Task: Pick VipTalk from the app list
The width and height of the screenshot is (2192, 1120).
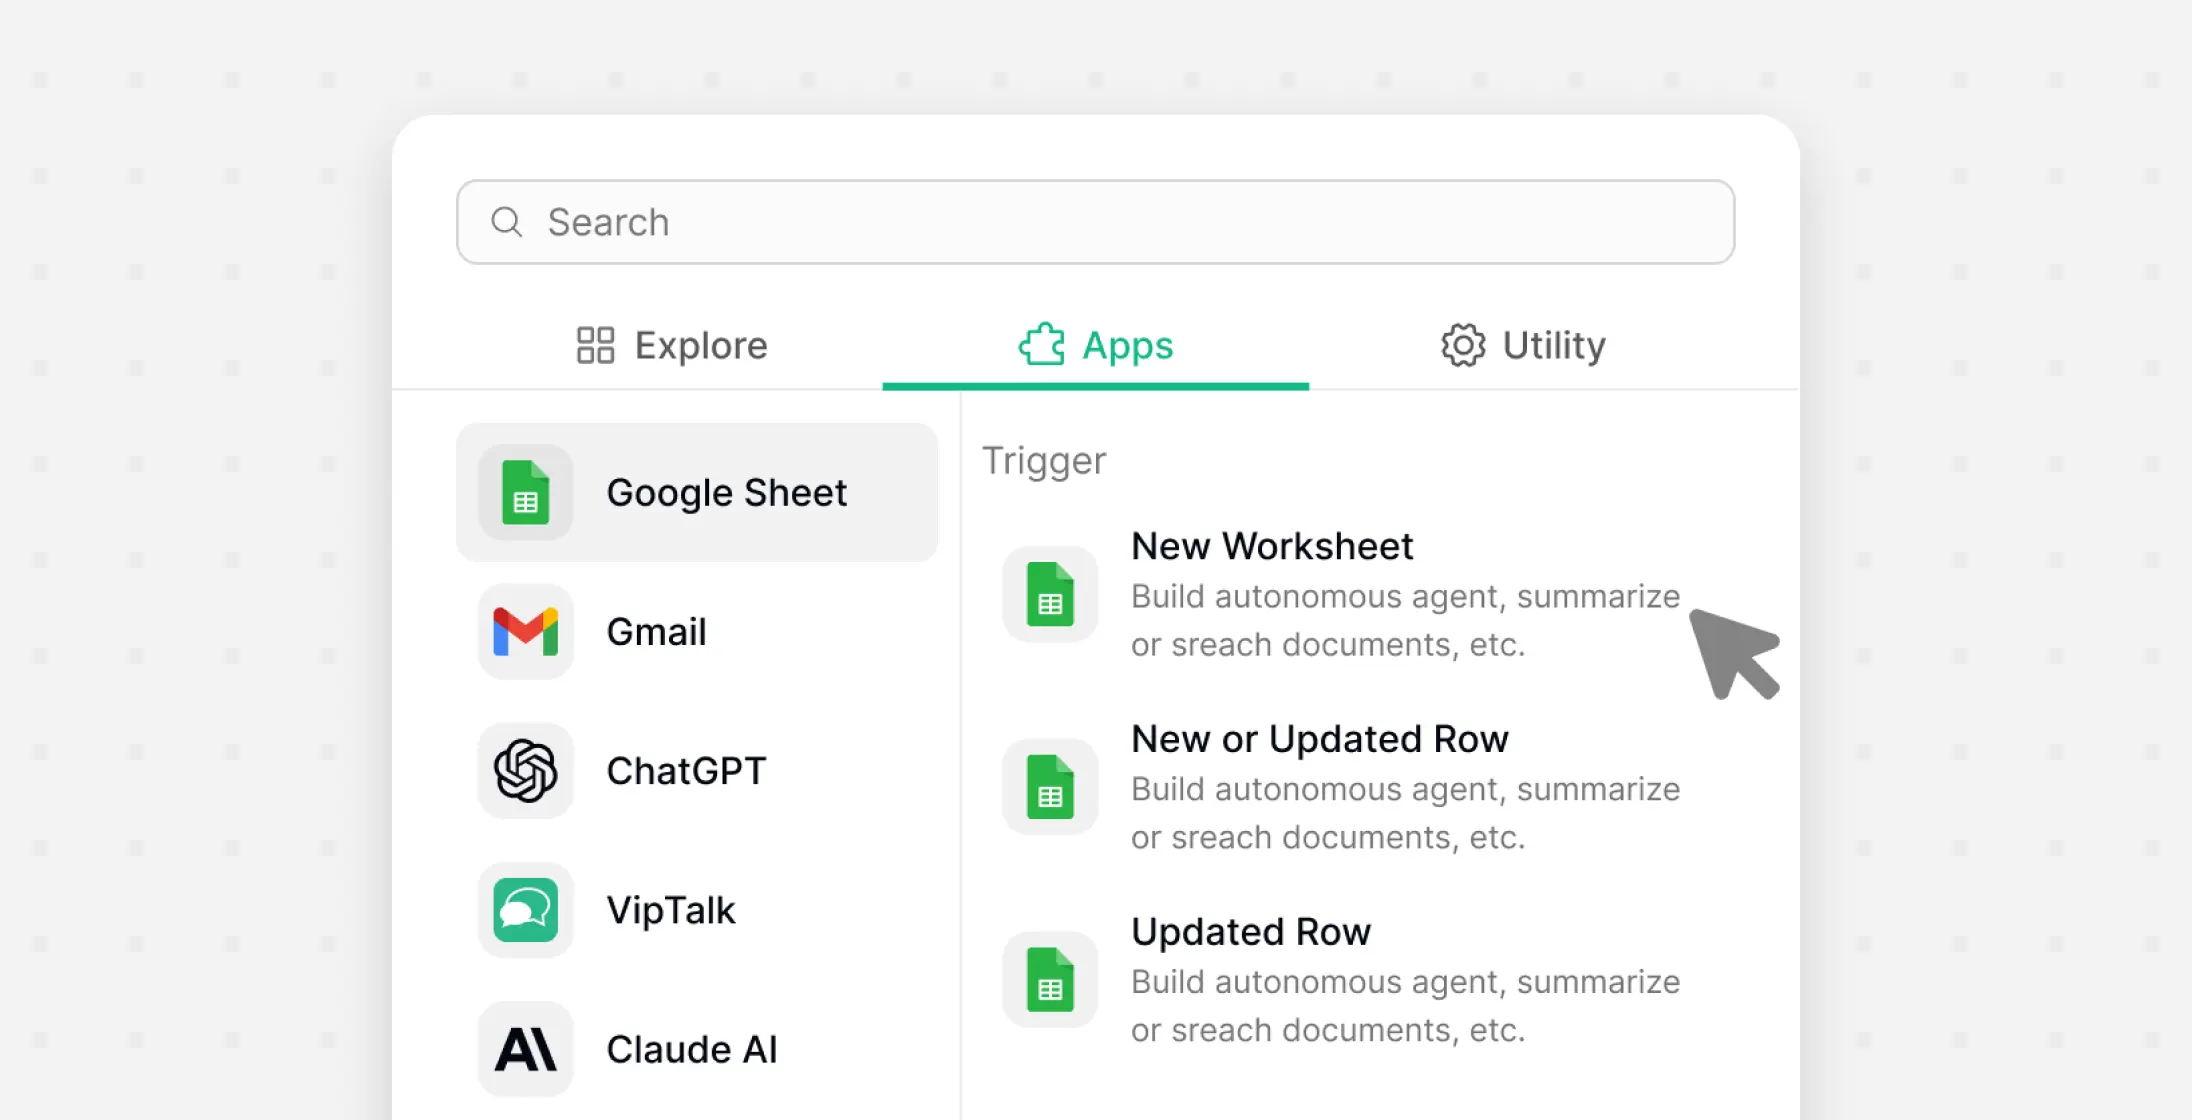Action: pyautogui.click(x=697, y=909)
